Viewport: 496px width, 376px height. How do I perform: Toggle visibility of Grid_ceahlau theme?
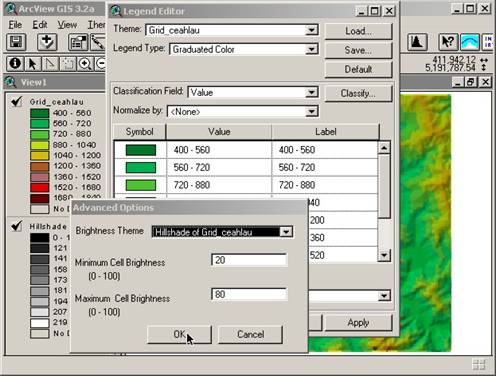16,101
